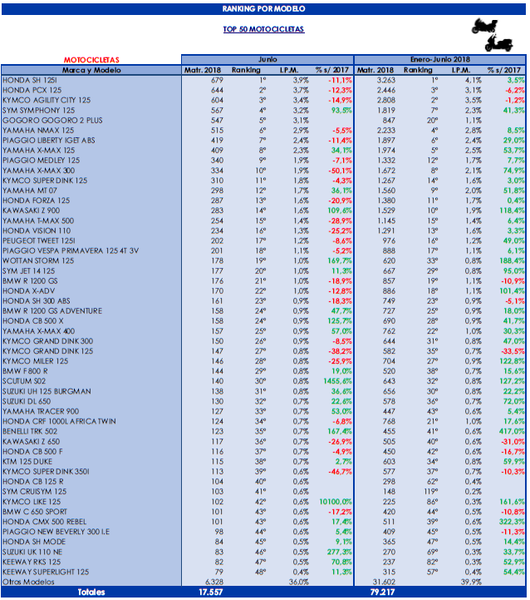Select YAMAHA X-MAX 400 row label
Screen dimensions: 530x600
[39, 331]
